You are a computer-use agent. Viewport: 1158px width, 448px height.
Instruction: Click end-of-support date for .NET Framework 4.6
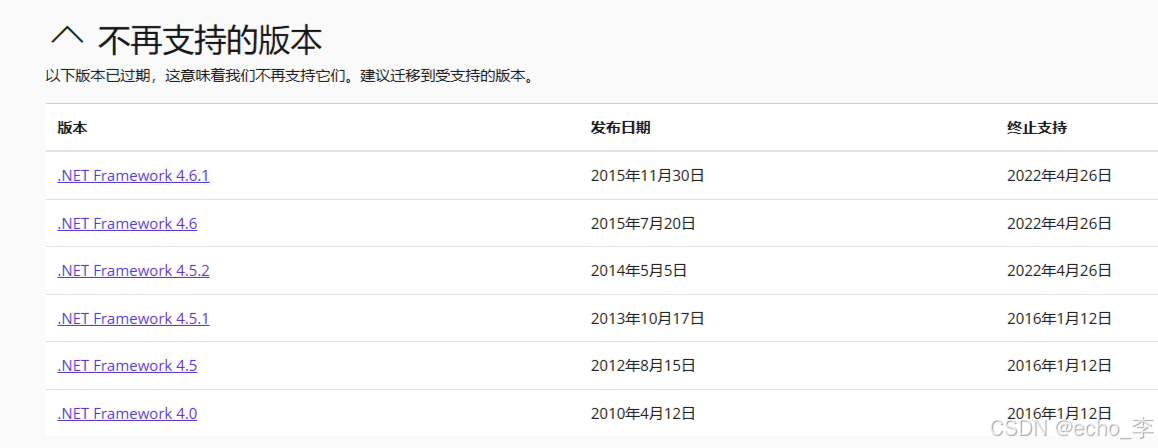tap(1059, 224)
